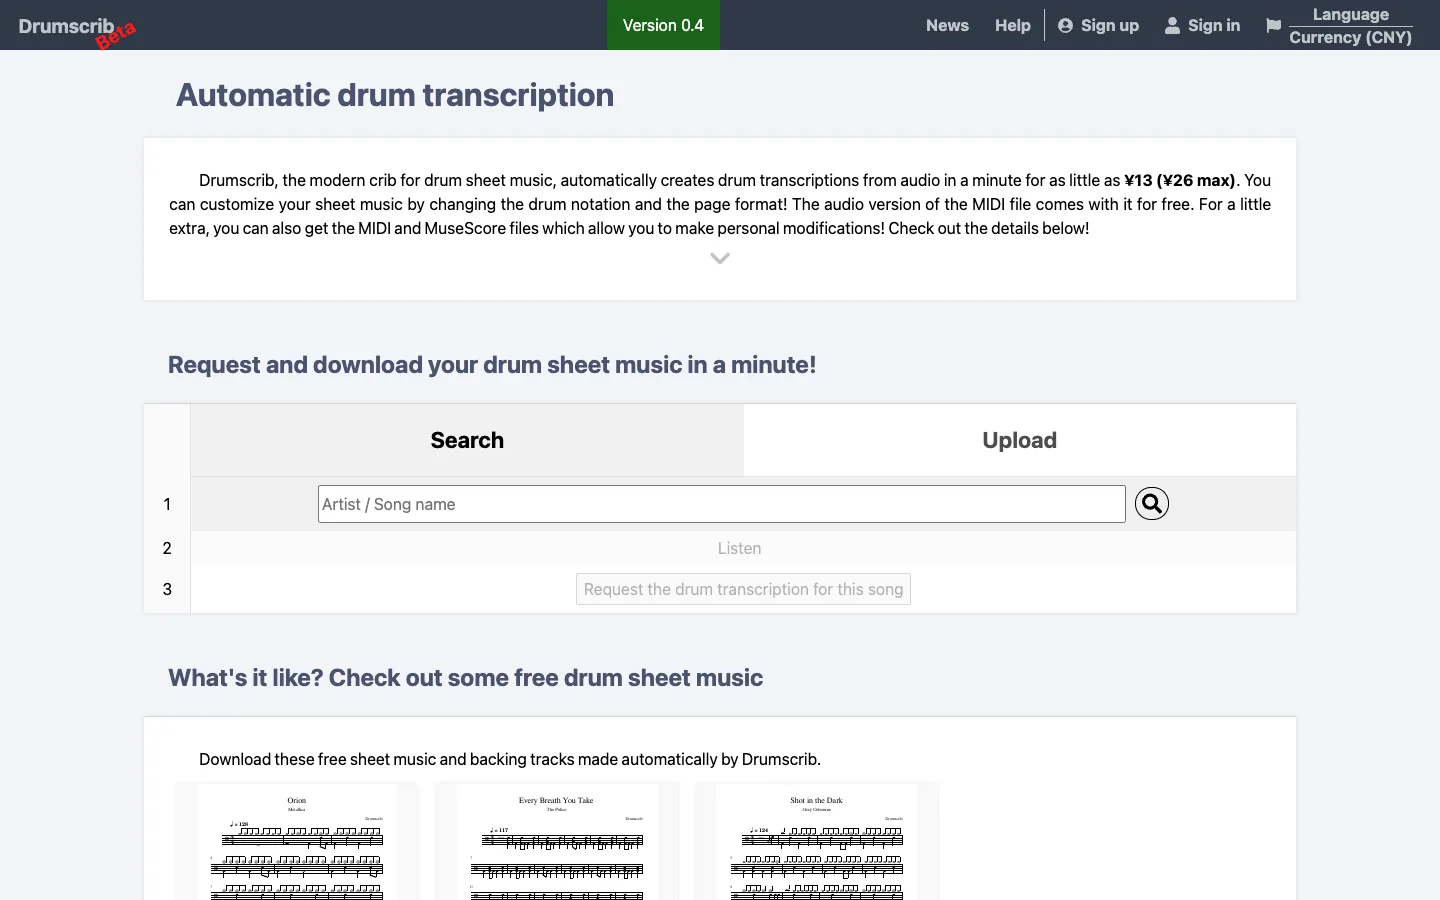The image size is (1440, 900).
Task: Open the Help menu item
Action: click(1013, 26)
